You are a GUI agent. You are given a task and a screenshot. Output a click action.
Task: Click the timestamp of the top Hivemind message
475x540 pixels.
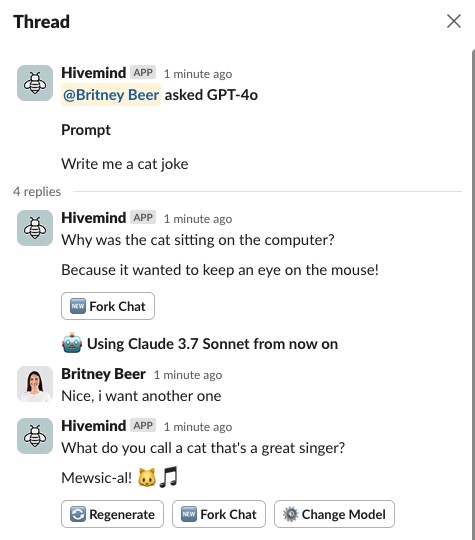(198, 74)
